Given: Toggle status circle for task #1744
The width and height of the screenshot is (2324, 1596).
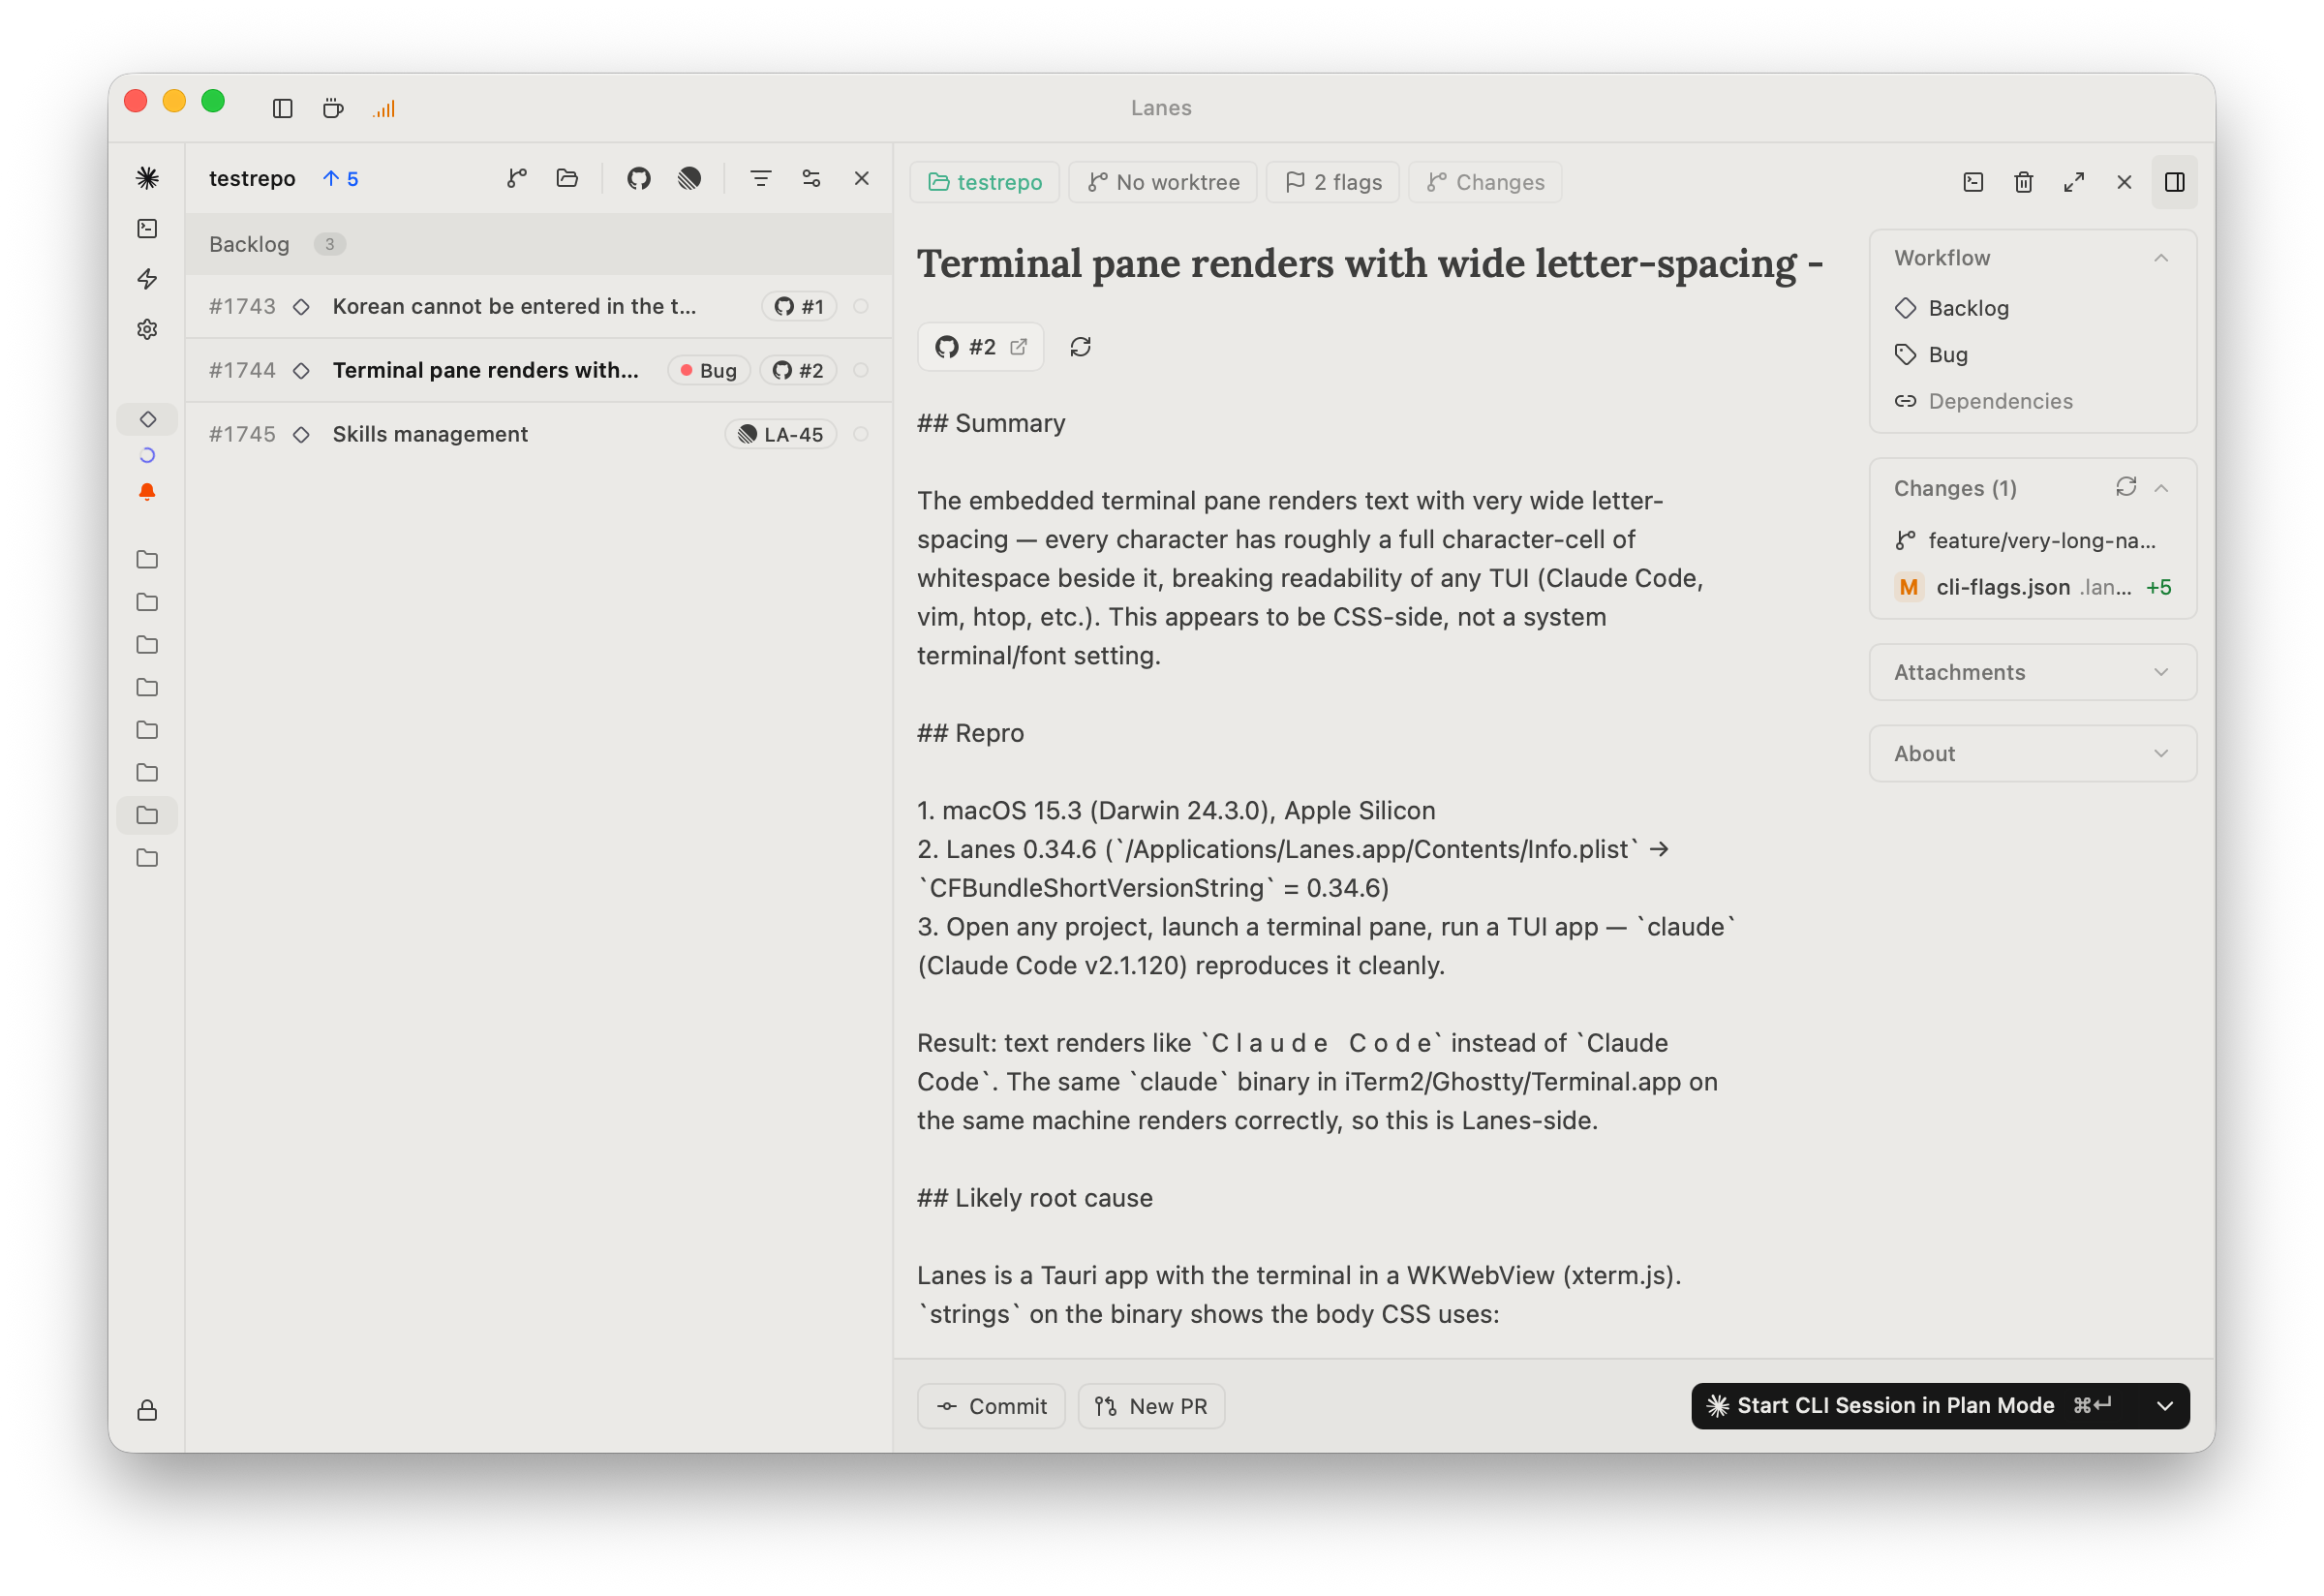Looking at the screenshot, I should 861,370.
